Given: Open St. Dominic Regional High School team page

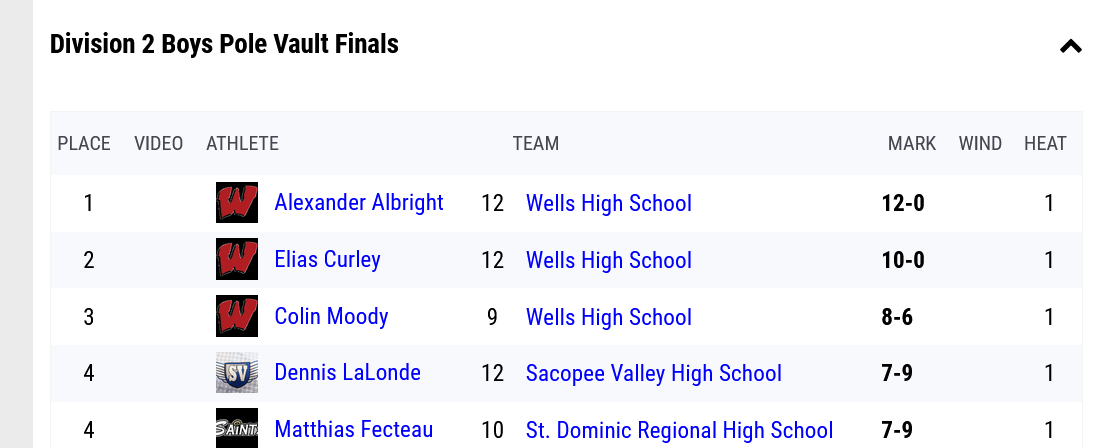Looking at the screenshot, I should point(679,431).
